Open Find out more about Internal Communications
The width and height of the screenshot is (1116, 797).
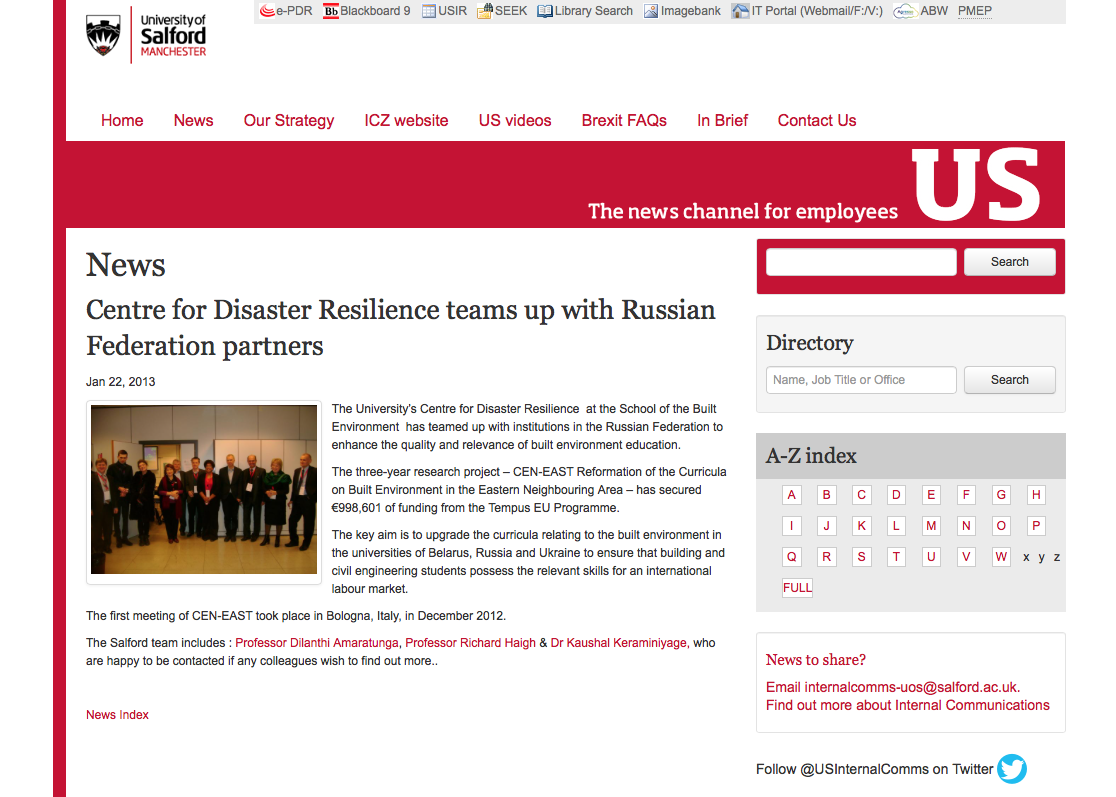907,705
